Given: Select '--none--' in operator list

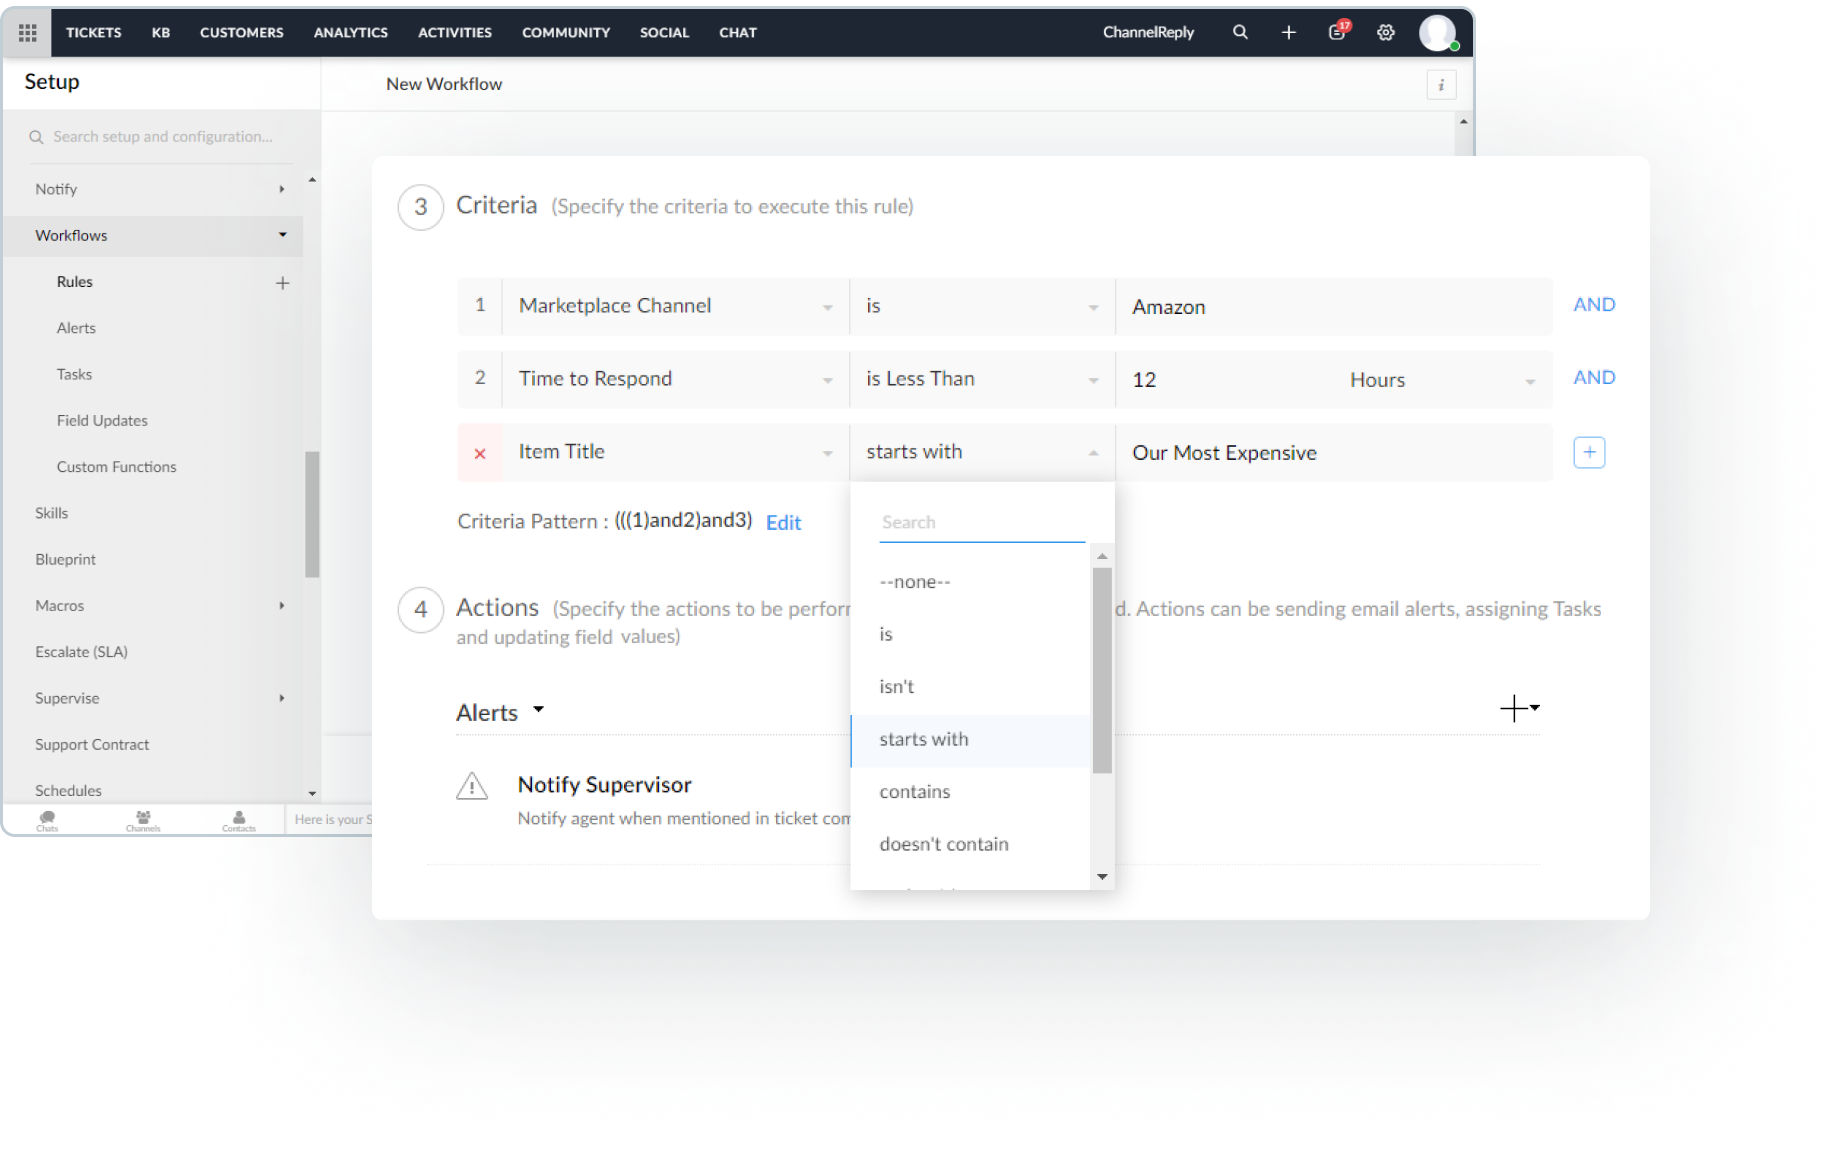Looking at the screenshot, I should tap(970, 582).
